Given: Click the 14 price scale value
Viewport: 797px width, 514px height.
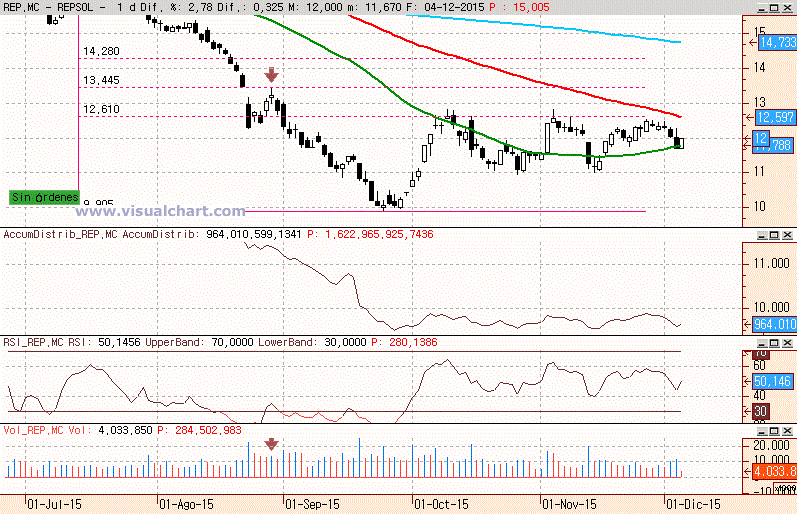Looking at the screenshot, I should click(x=760, y=68).
